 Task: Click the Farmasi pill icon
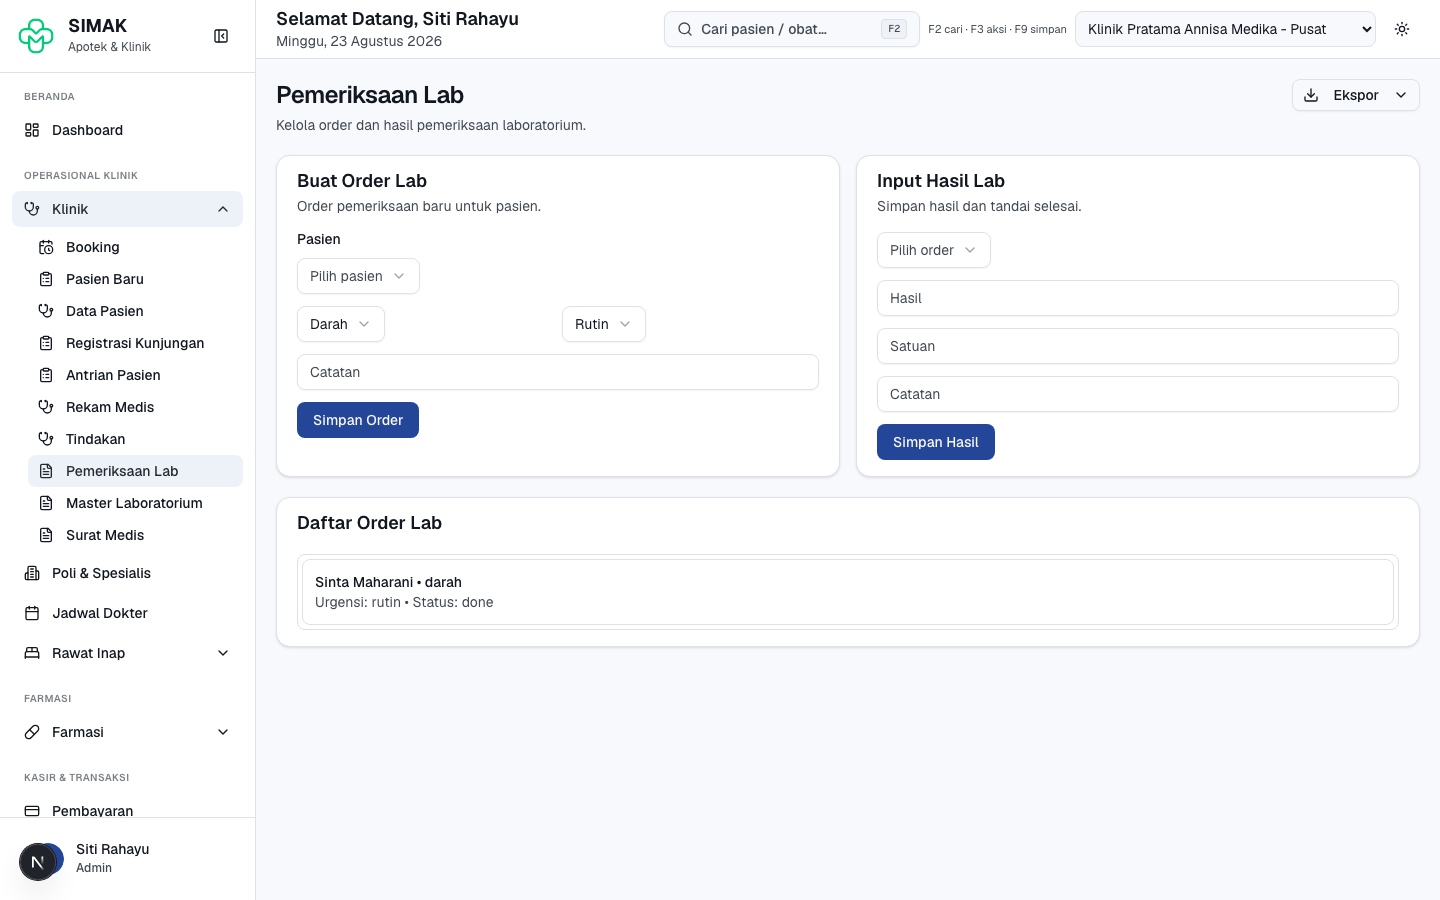pos(32,732)
